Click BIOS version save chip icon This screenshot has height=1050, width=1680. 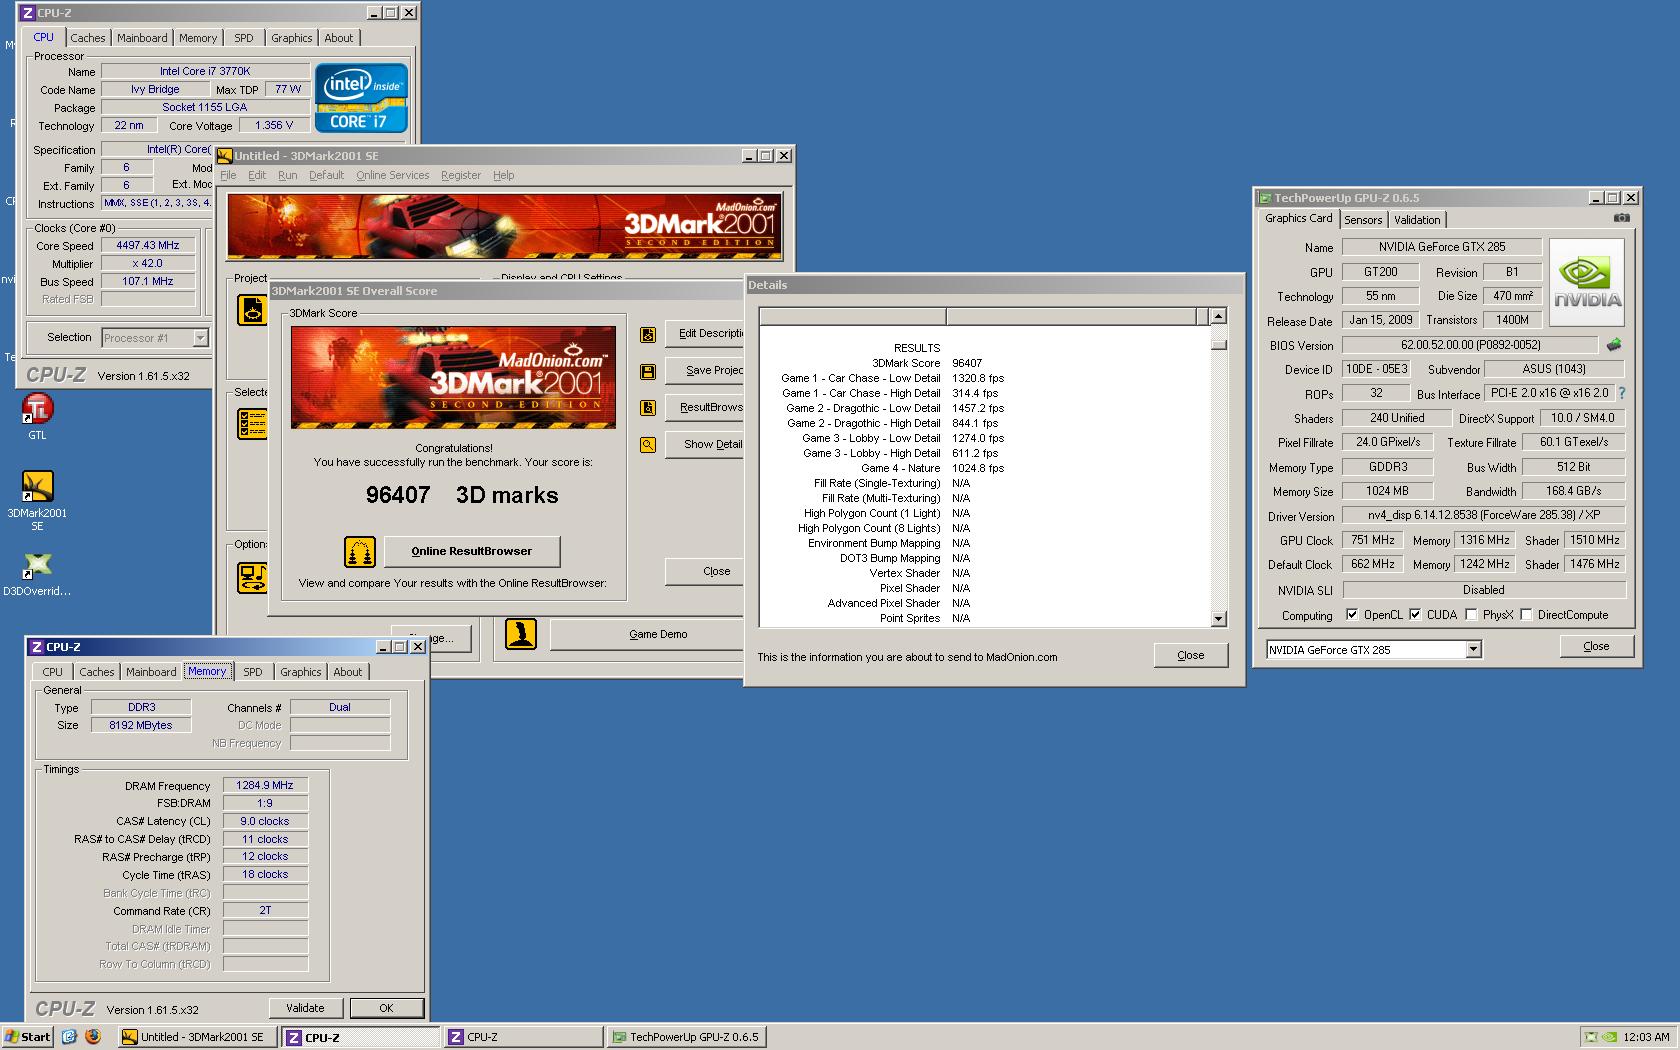[x=1613, y=345]
